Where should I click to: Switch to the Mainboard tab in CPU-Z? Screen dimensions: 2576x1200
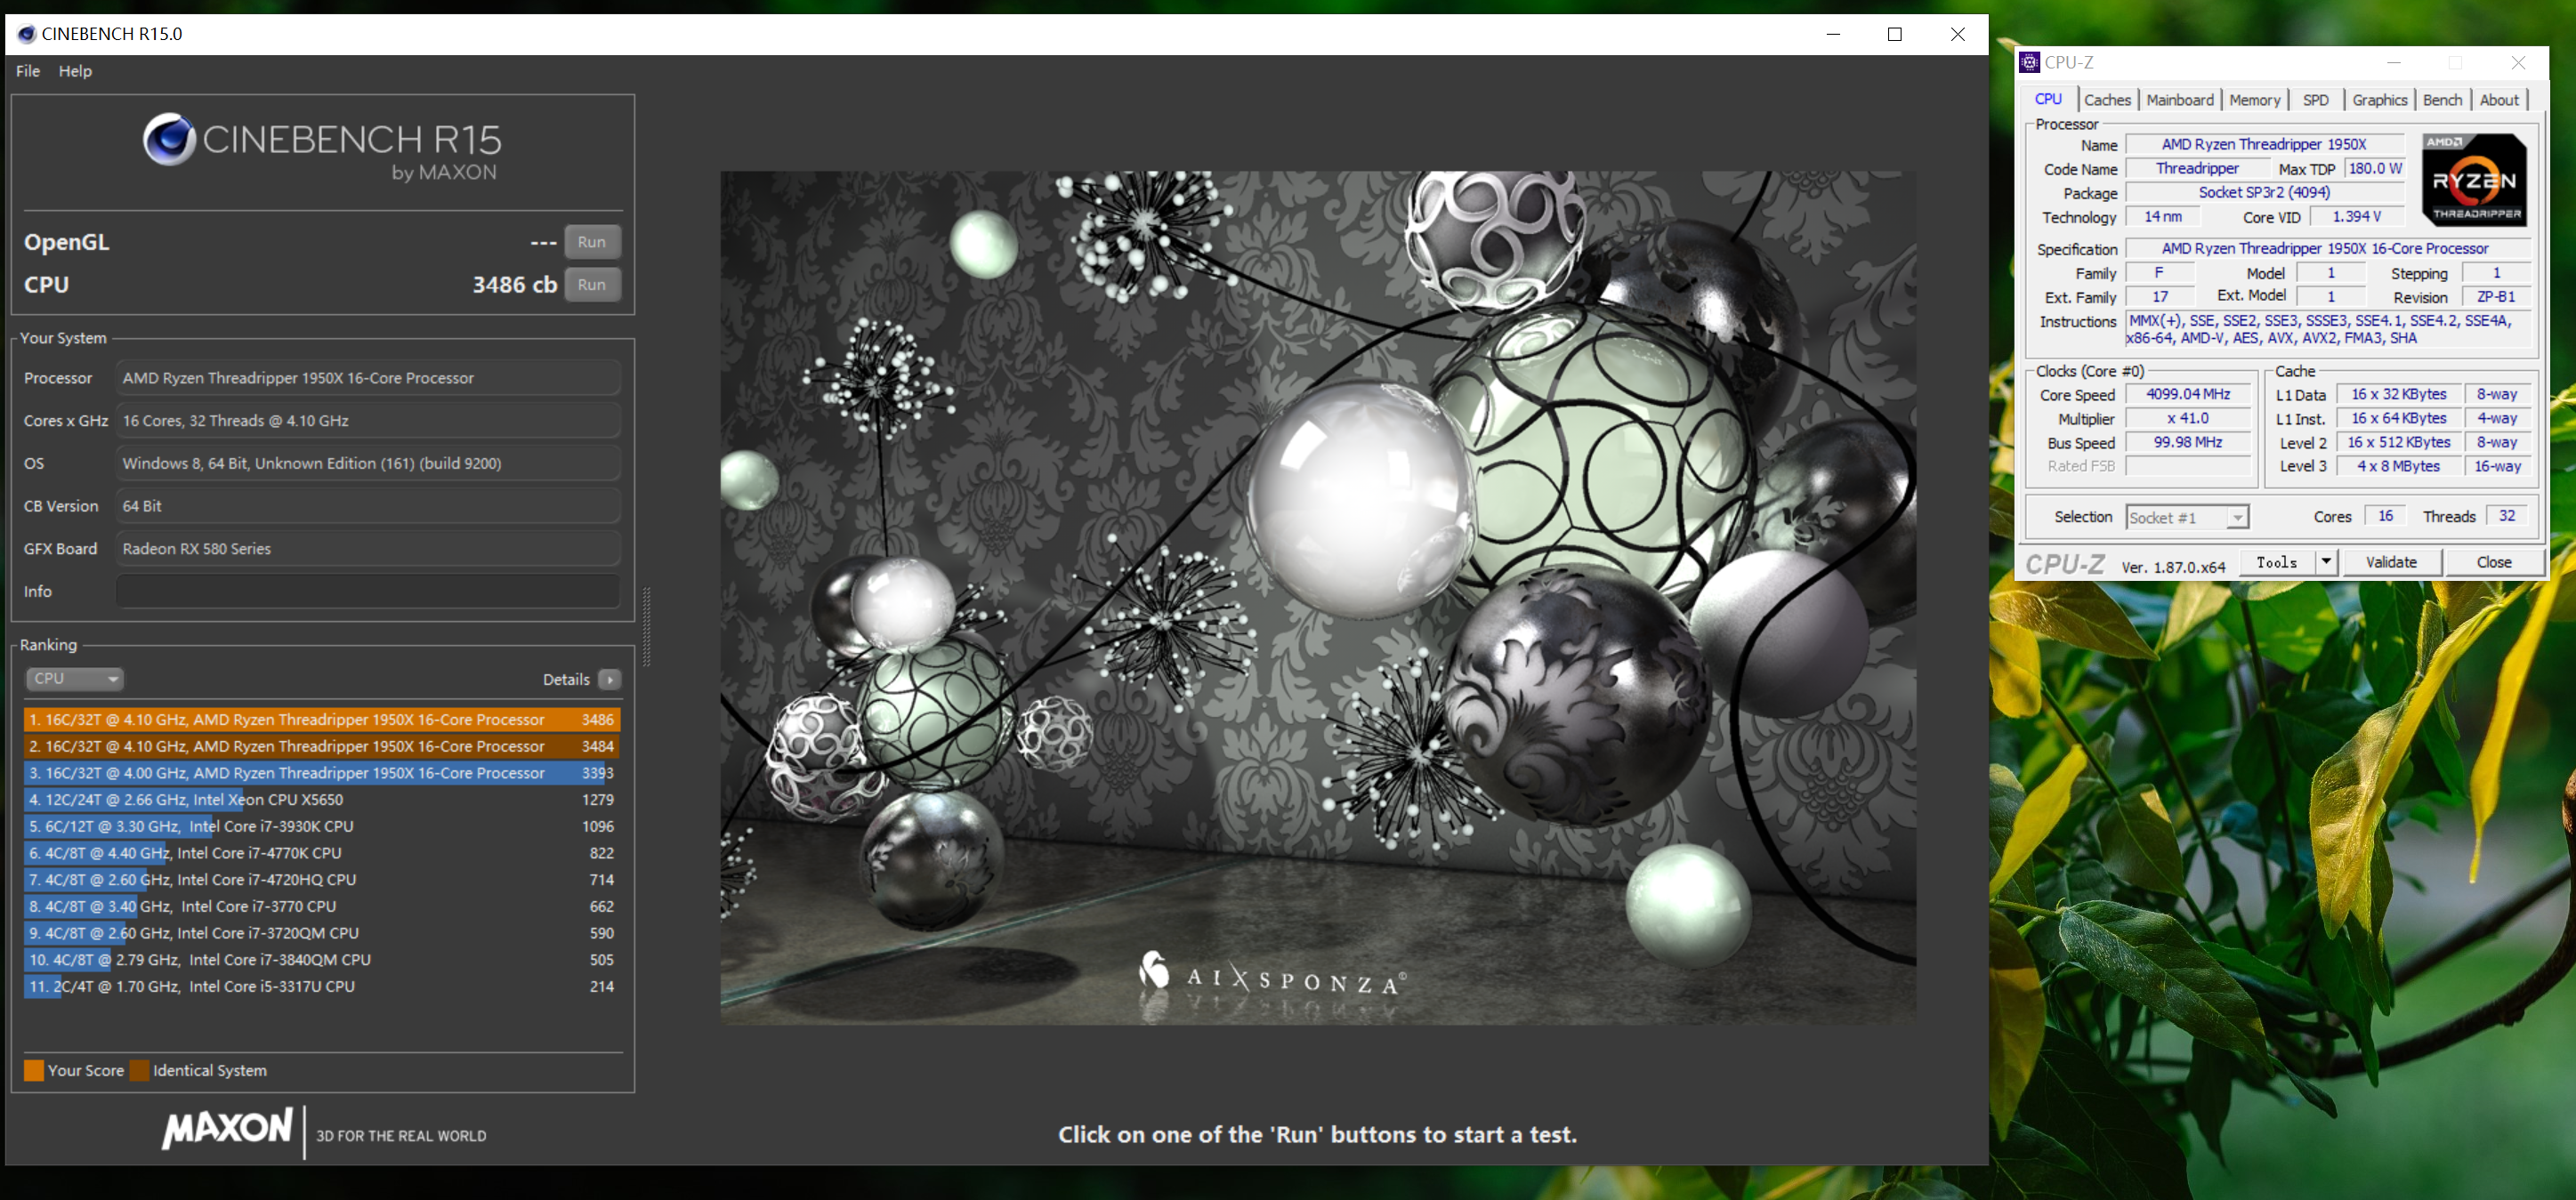click(2180, 100)
